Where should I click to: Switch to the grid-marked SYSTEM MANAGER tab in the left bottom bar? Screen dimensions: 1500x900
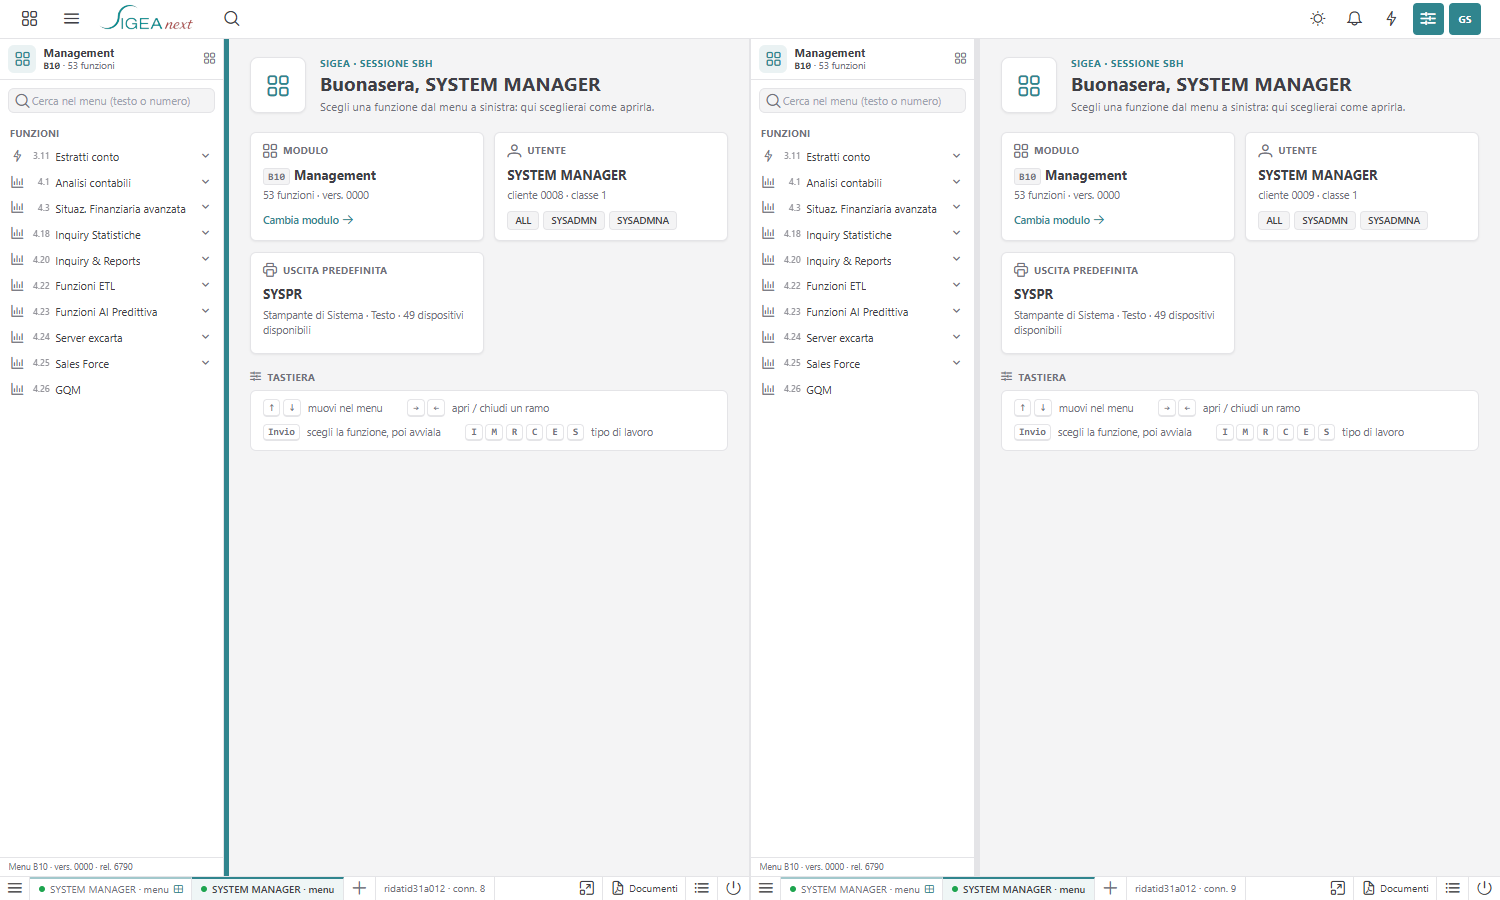point(111,889)
